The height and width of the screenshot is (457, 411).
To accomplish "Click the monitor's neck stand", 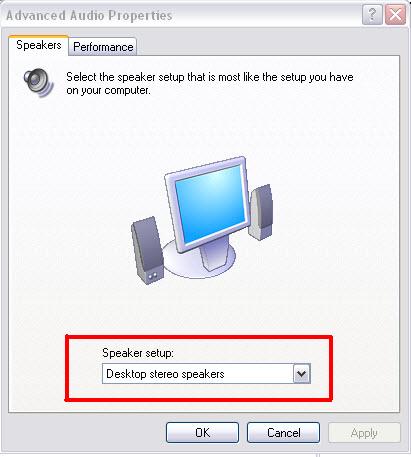I will point(216,255).
